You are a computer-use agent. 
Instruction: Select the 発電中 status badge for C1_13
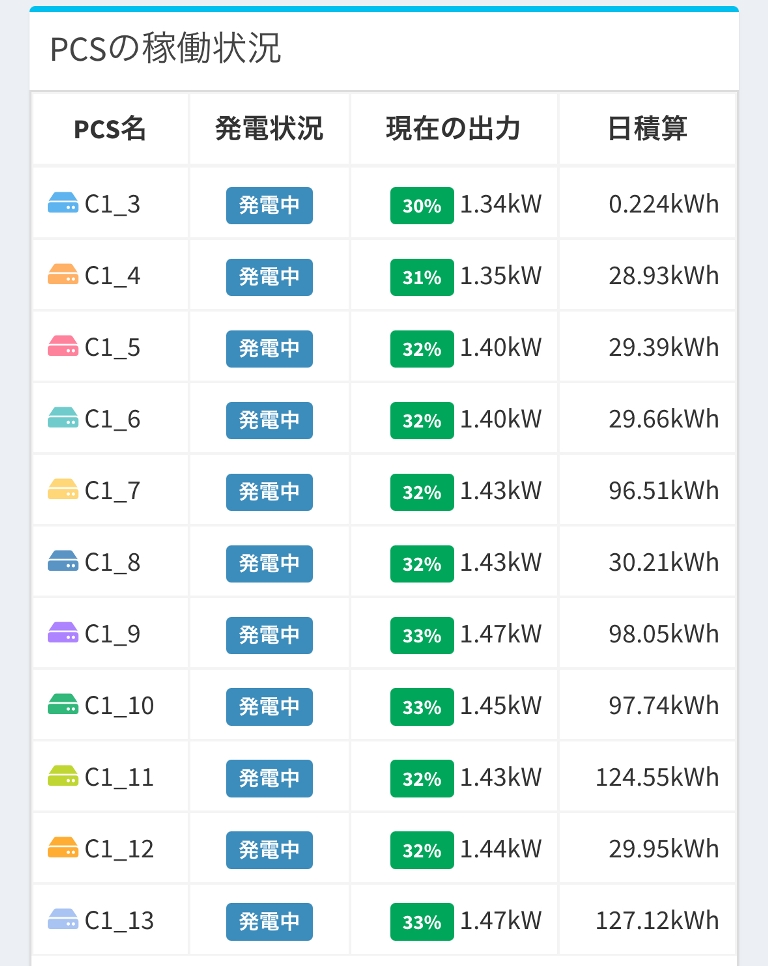coord(269,921)
